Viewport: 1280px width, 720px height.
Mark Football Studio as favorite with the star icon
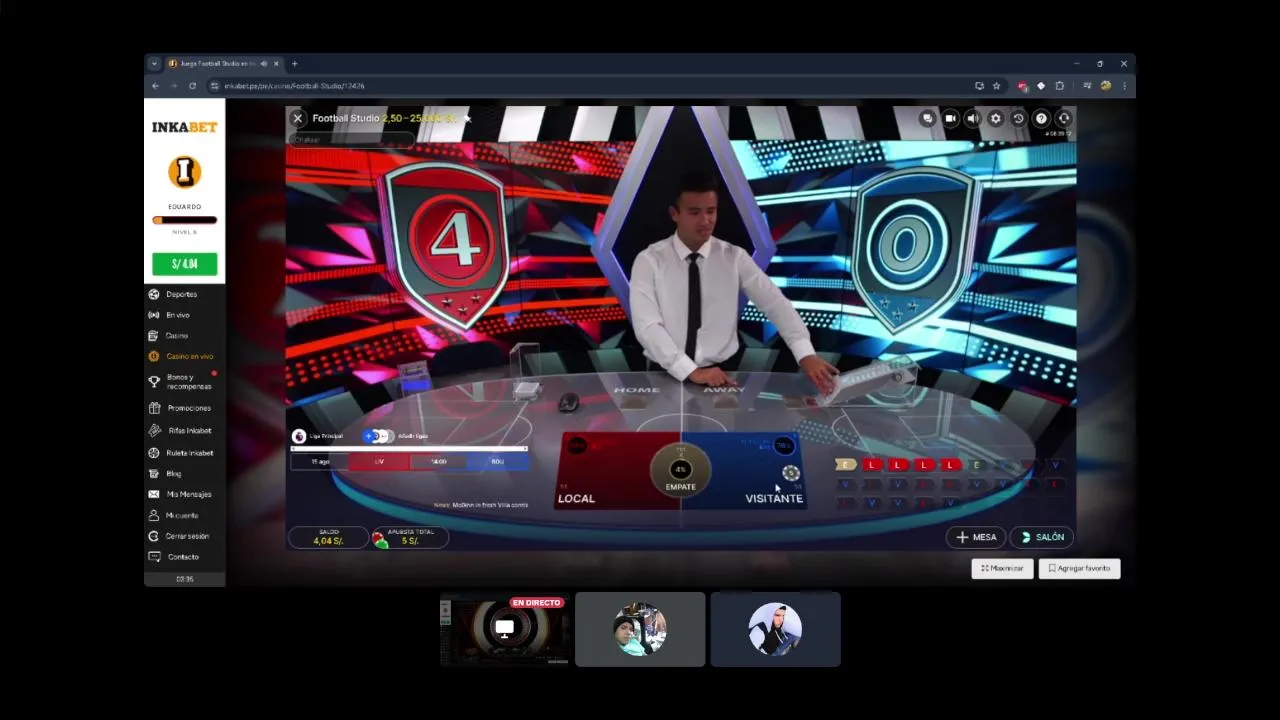coord(467,118)
